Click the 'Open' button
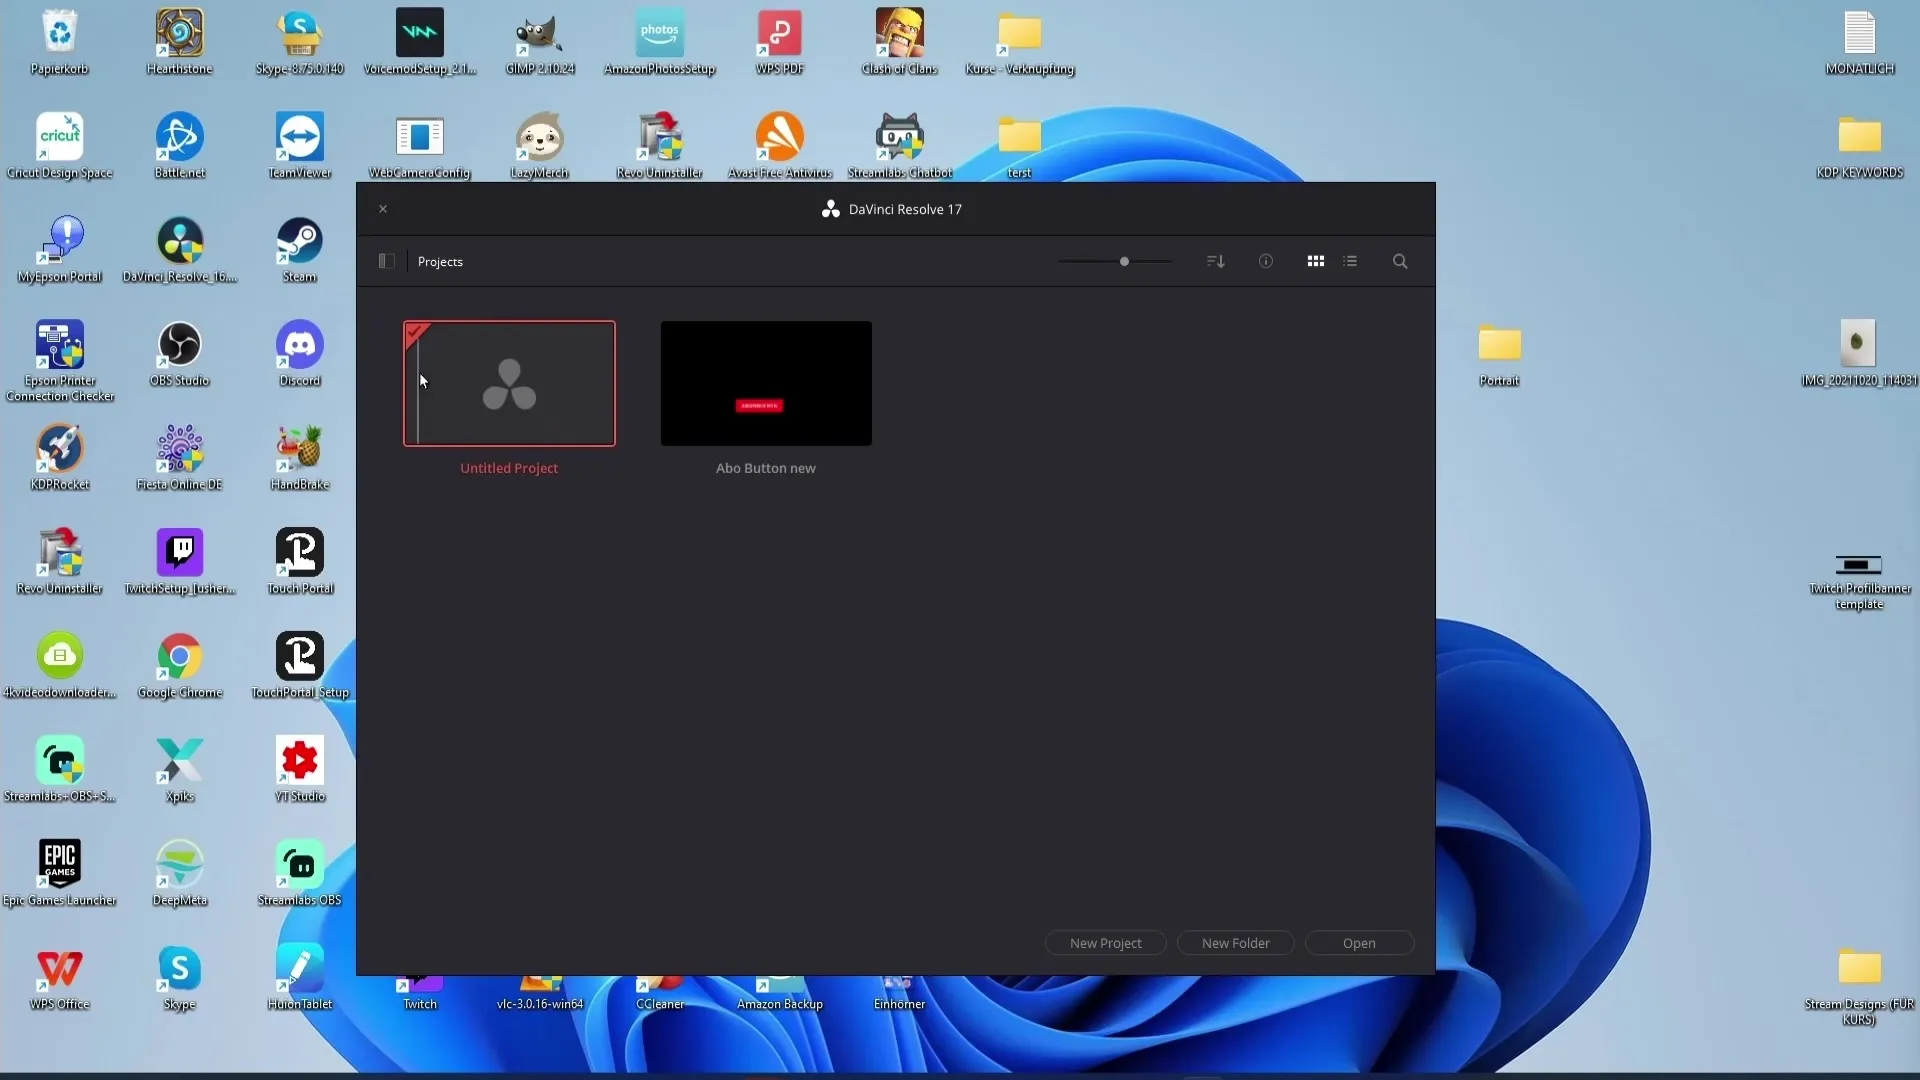This screenshot has width=1920, height=1080. click(x=1360, y=943)
